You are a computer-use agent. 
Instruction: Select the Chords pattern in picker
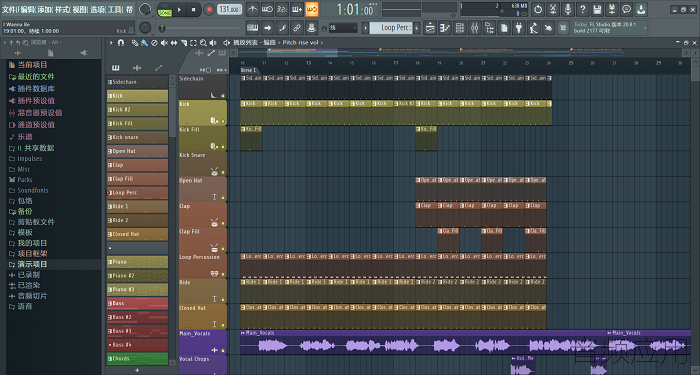(x=138, y=358)
